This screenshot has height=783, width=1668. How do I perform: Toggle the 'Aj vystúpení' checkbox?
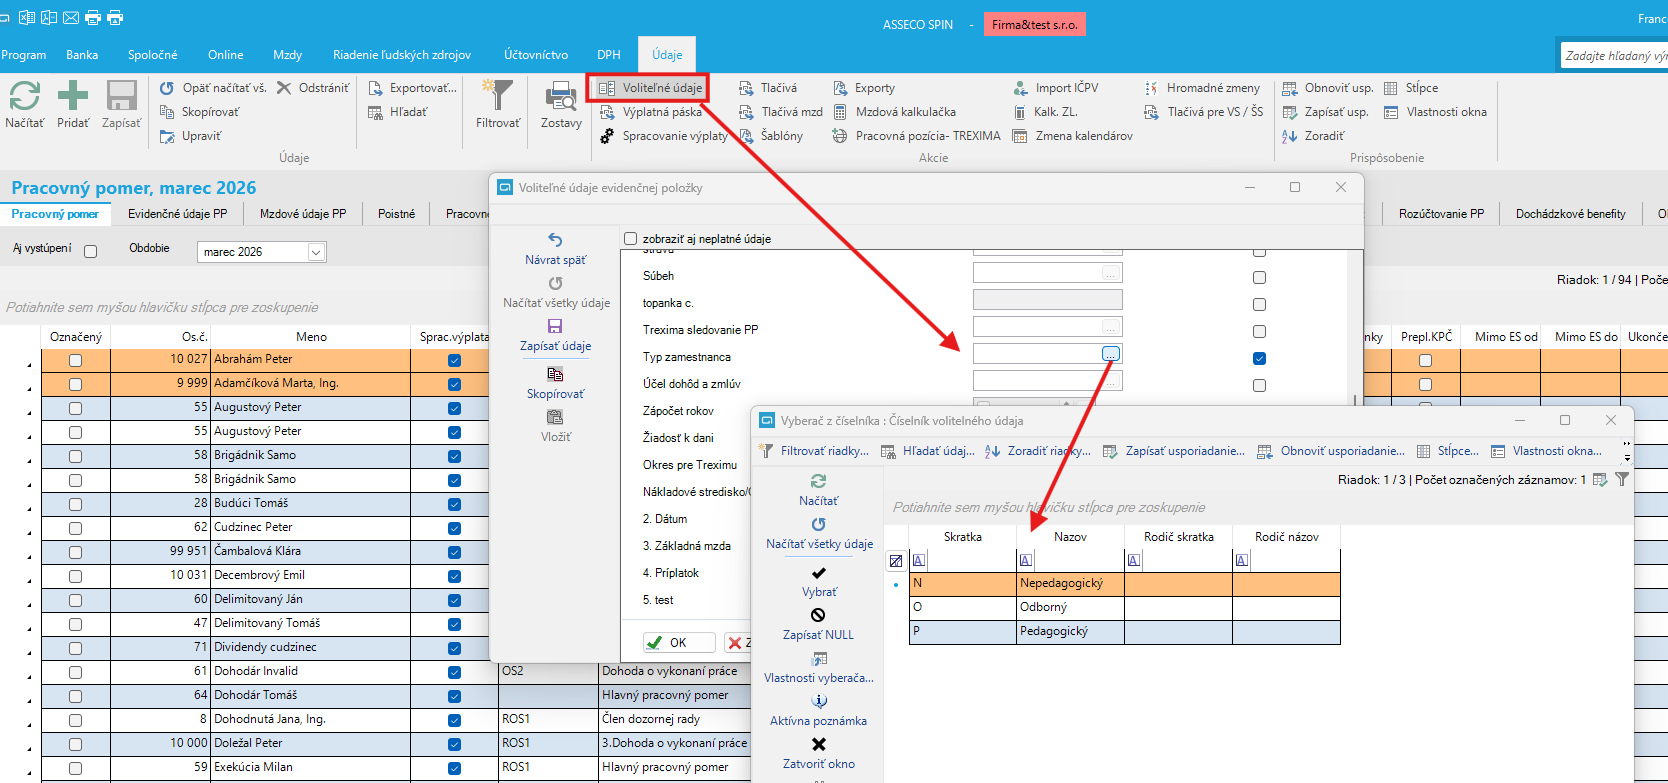91,252
